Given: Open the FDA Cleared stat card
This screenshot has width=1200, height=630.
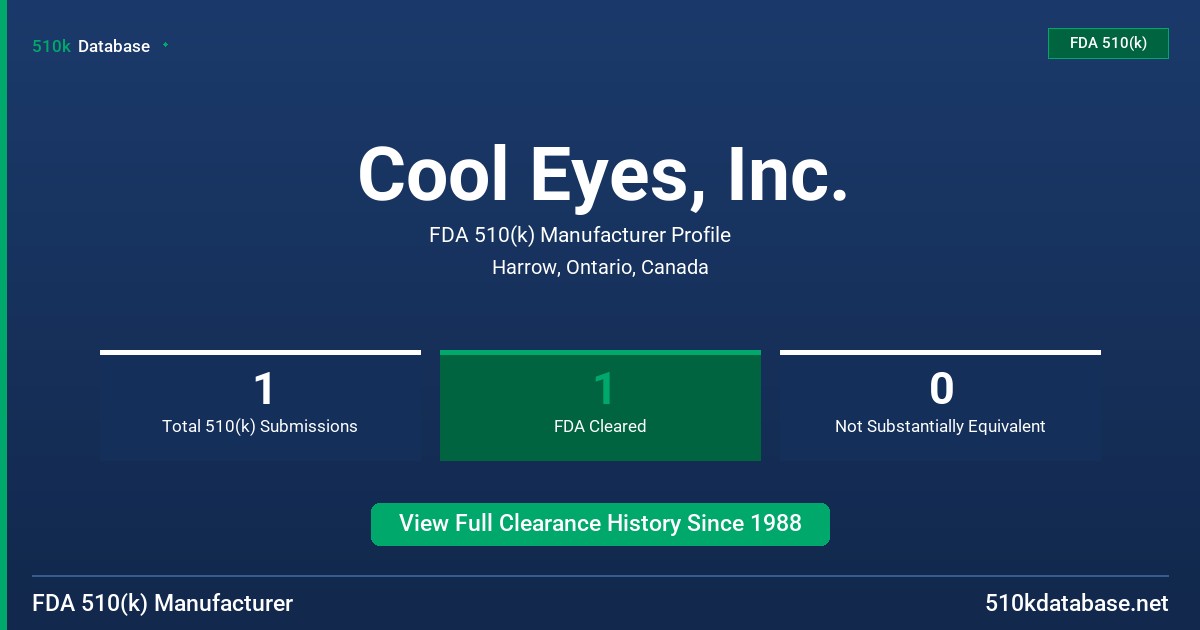Looking at the screenshot, I should pos(600,405).
